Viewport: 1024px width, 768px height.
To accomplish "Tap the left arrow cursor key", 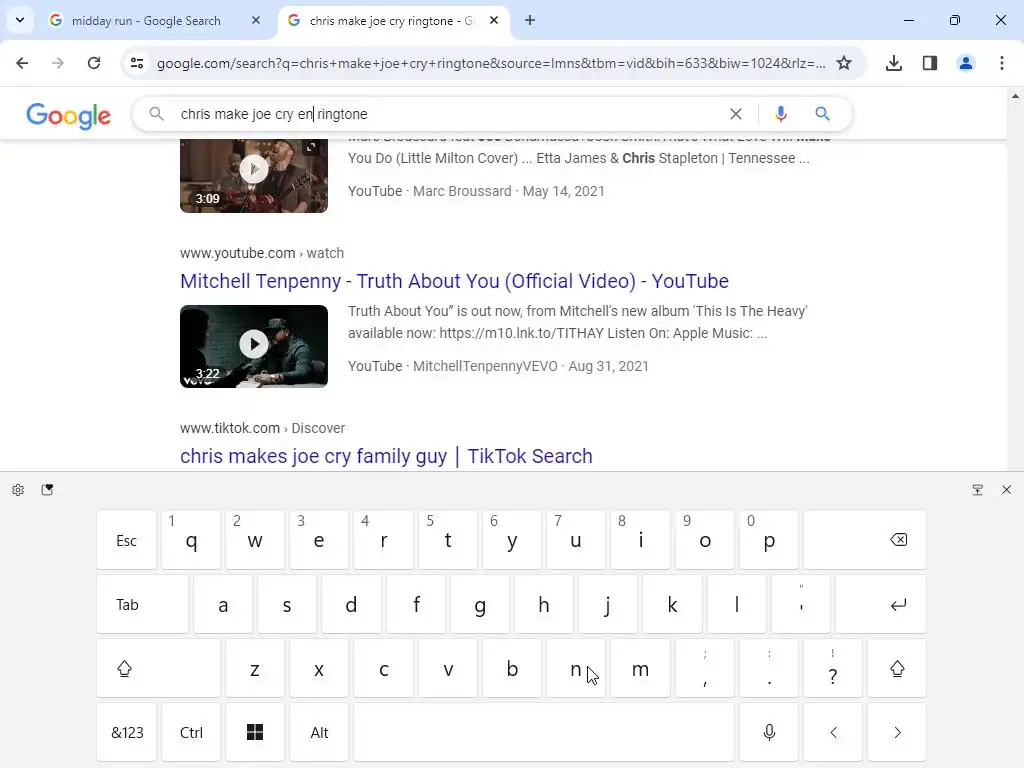I will tap(833, 732).
